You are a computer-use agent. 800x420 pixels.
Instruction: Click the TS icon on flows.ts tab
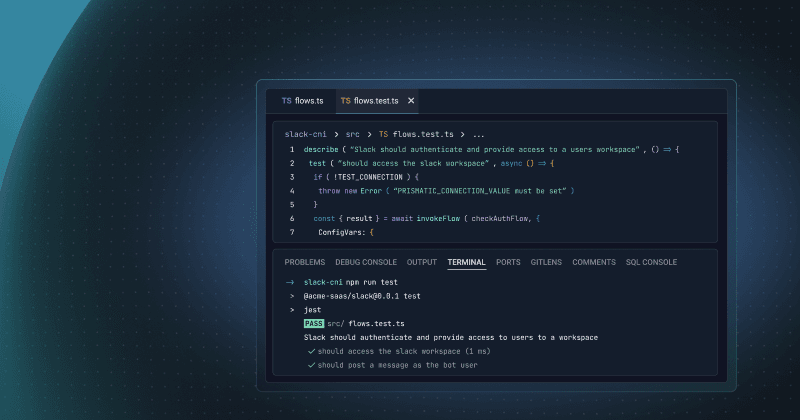coord(287,101)
